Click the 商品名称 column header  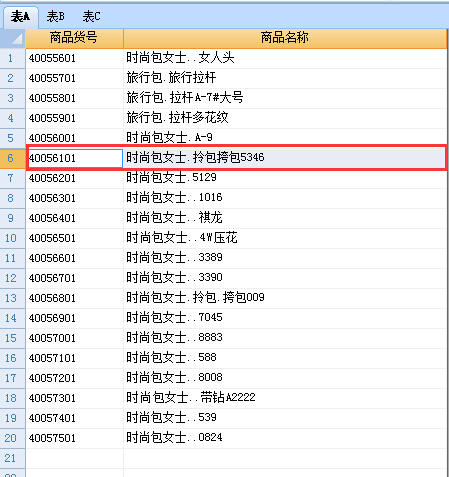coord(285,39)
